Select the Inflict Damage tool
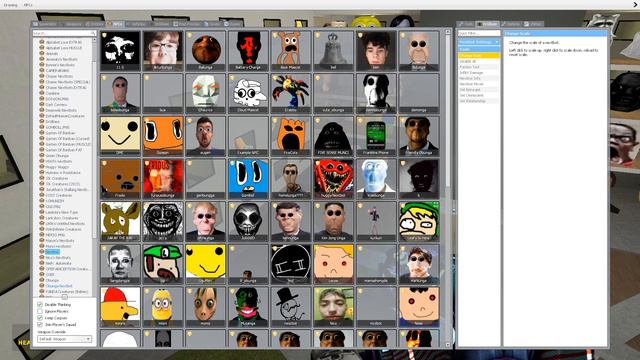The image size is (640, 360). [479, 73]
